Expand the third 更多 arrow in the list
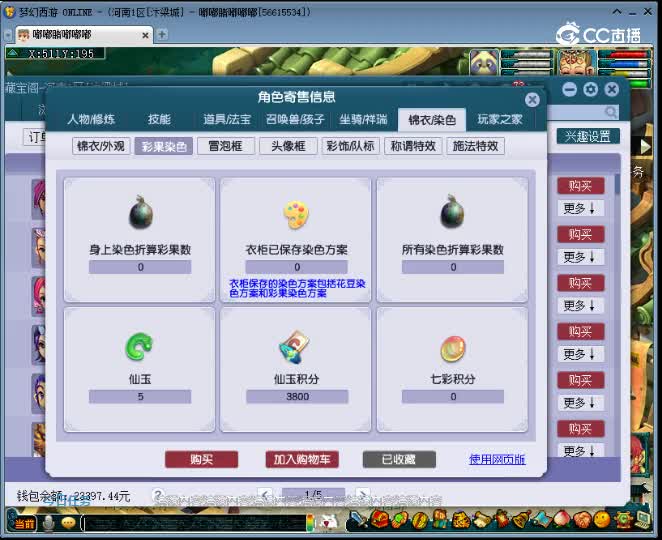The height and width of the screenshot is (540, 662). pos(579,305)
